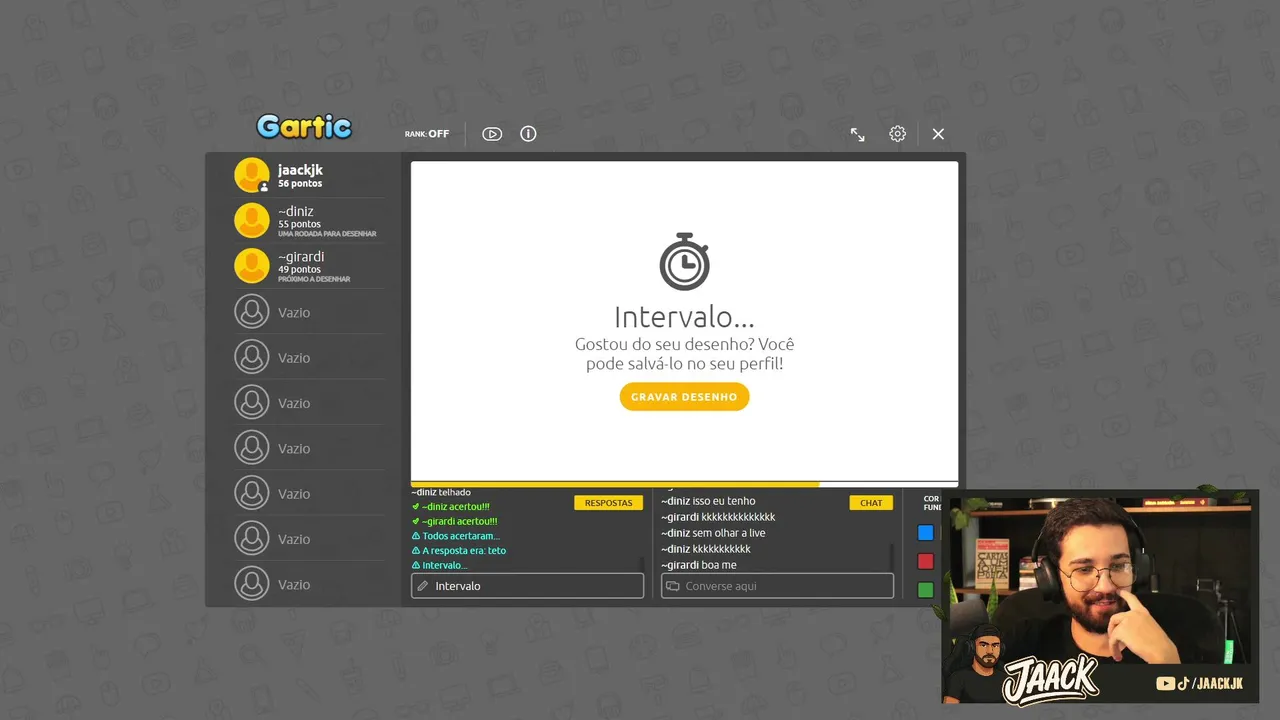Click chat message '~girardi boa me'
Viewport: 1280px width, 720px height.
click(x=699, y=565)
